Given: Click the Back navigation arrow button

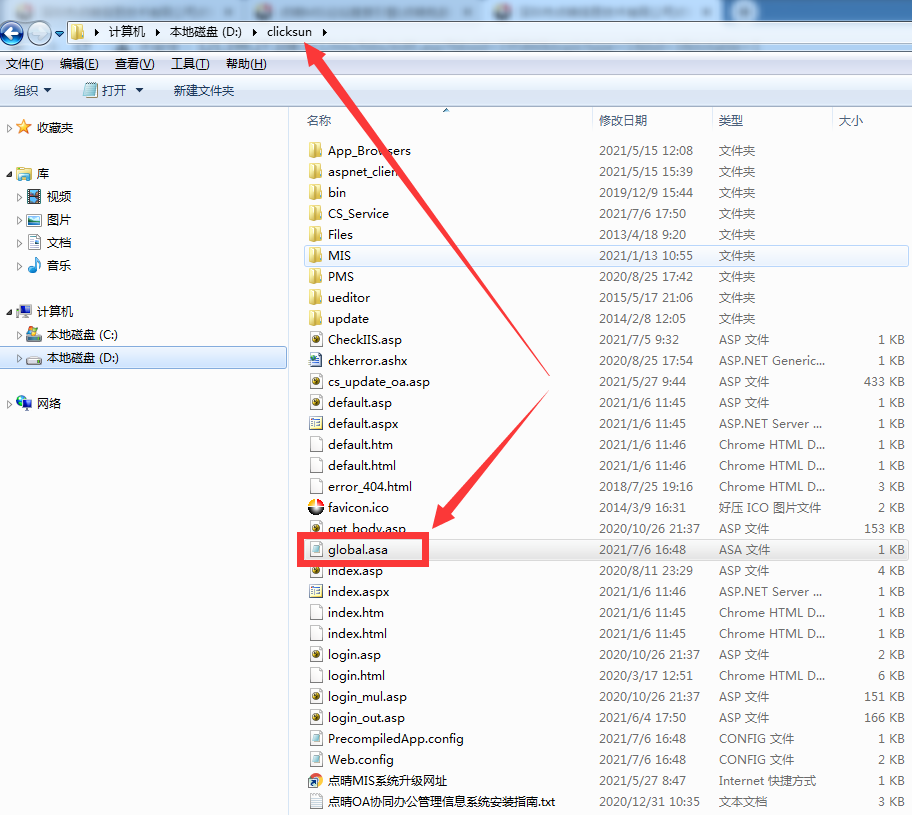Looking at the screenshot, I should [x=13, y=33].
